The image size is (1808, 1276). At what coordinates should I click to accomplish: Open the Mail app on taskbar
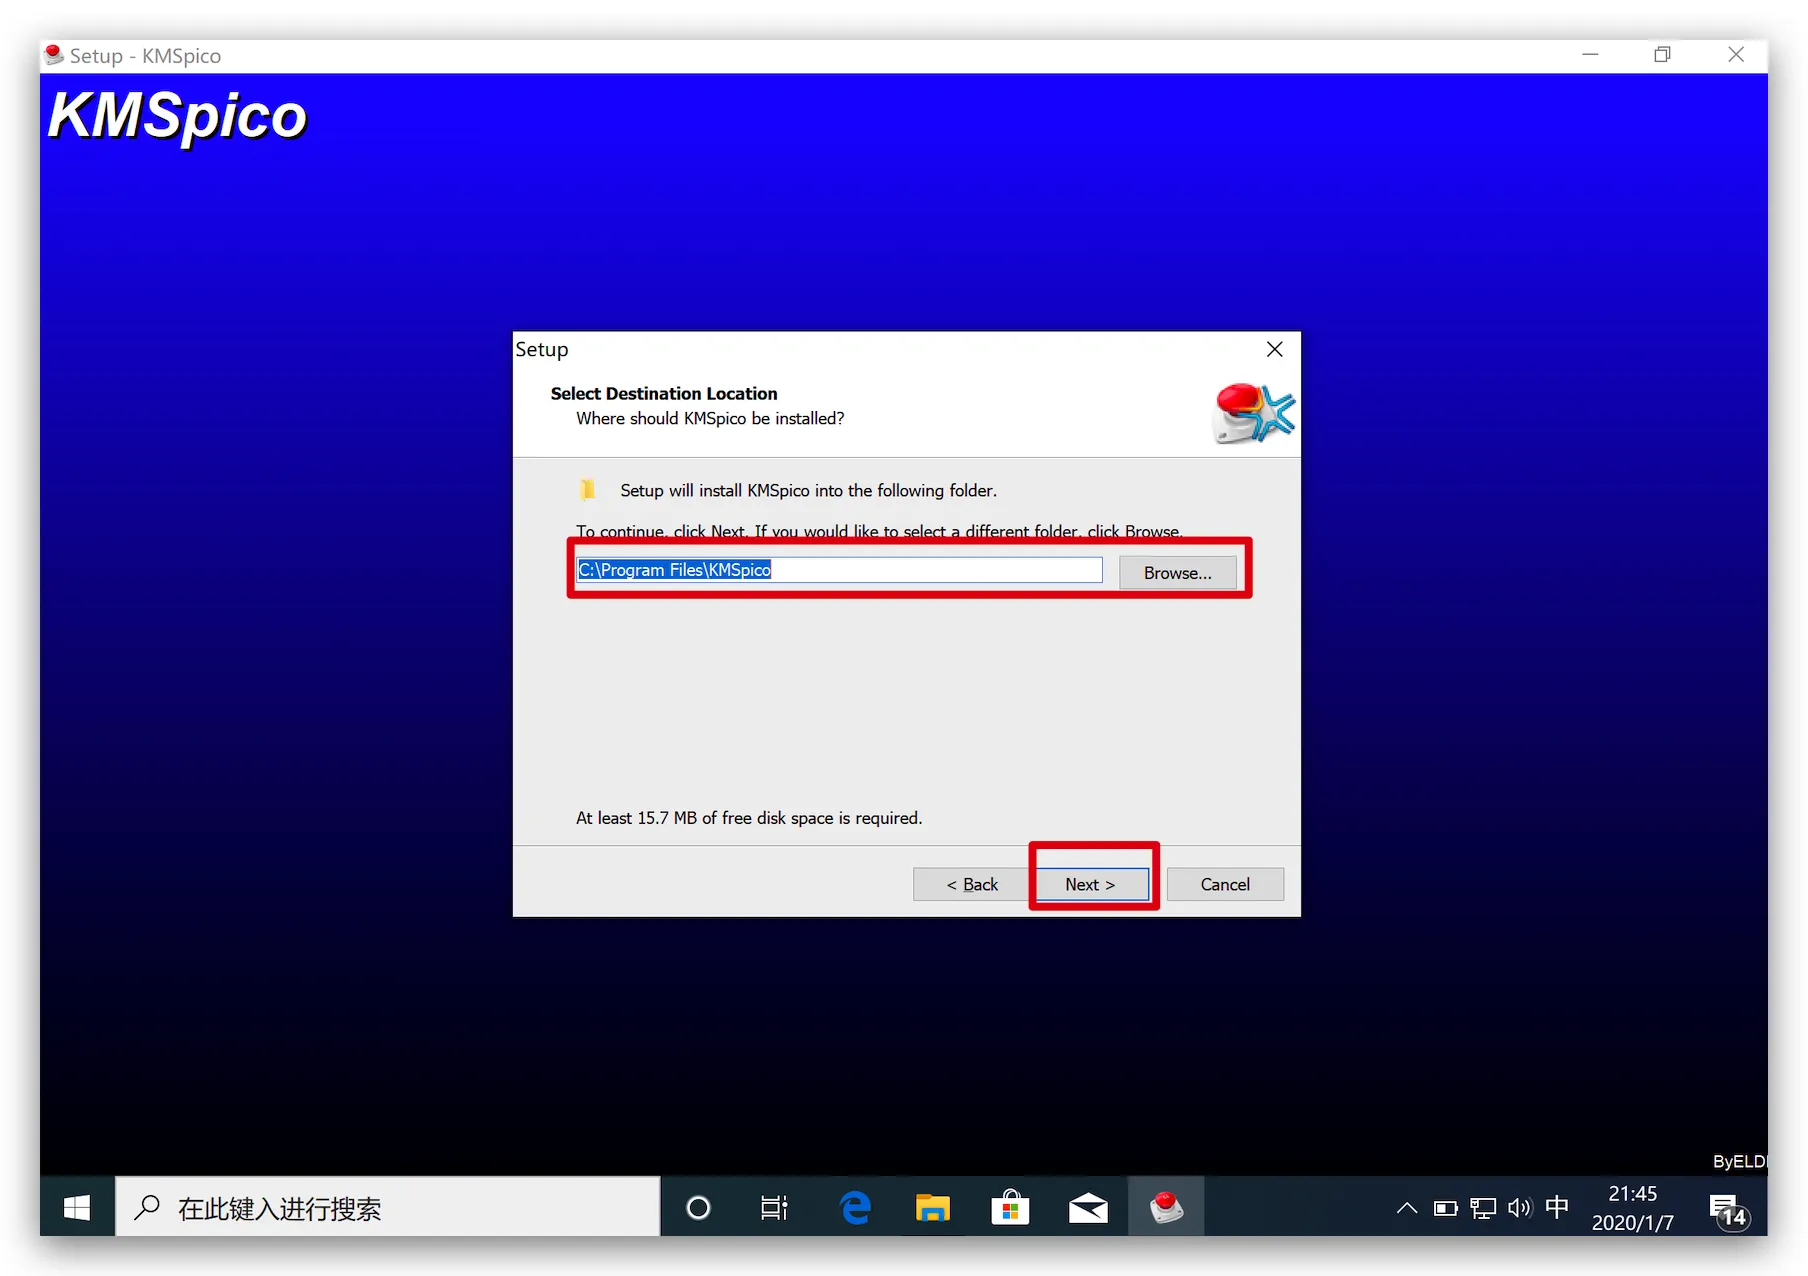(x=1088, y=1208)
